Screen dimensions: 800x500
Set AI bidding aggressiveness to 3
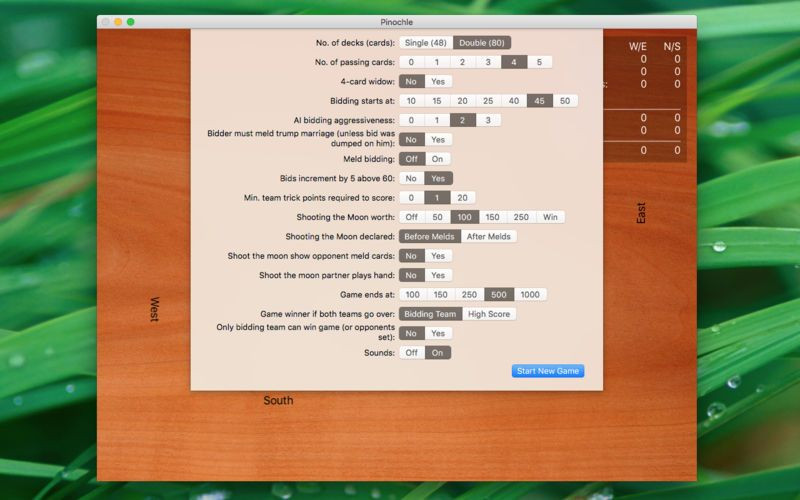(488, 120)
